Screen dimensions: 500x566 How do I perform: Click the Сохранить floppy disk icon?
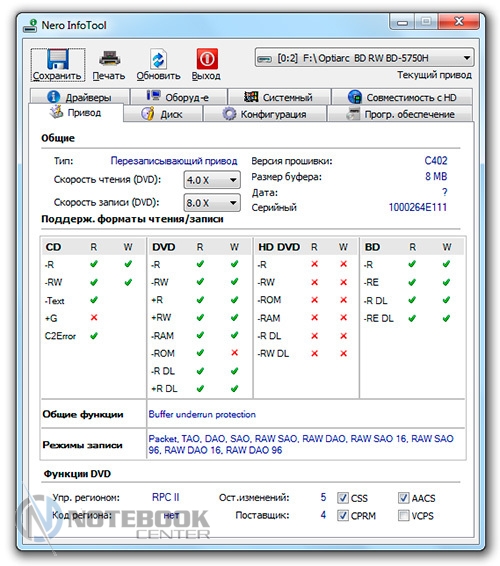[x=58, y=59]
